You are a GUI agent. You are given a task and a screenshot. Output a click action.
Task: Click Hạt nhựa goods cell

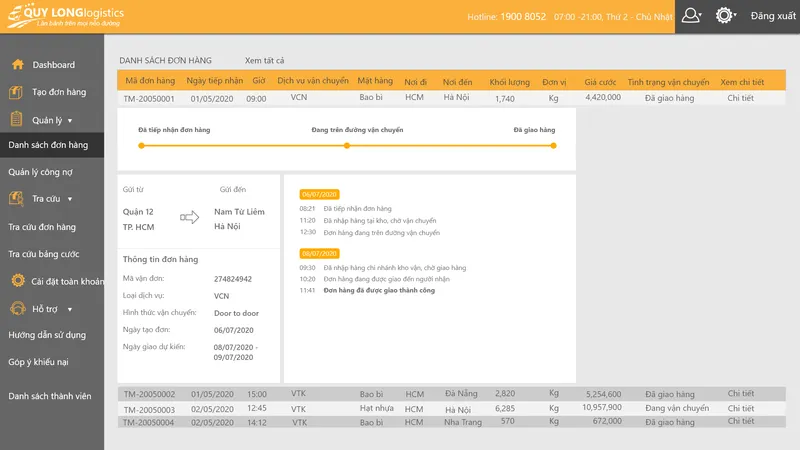377,408
